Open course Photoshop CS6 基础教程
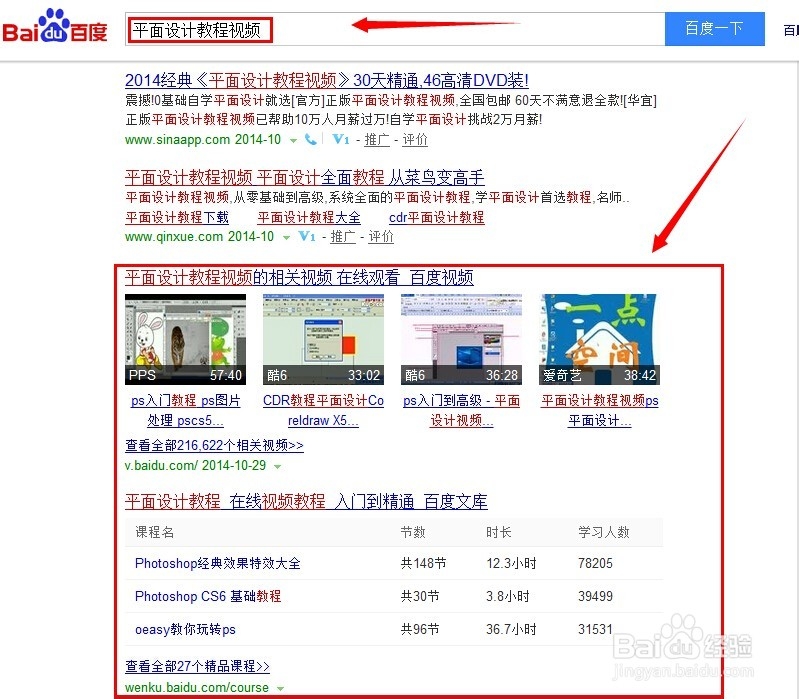 coord(208,596)
